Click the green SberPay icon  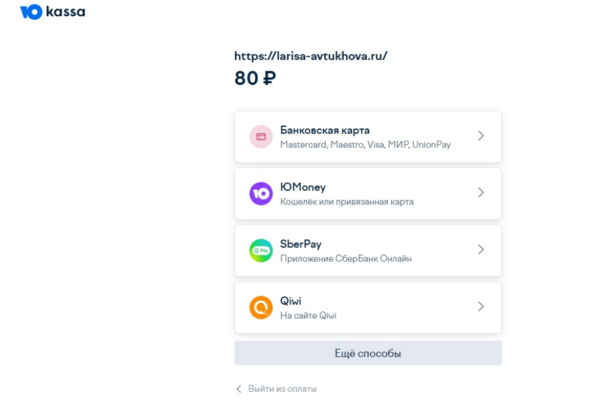point(261,250)
